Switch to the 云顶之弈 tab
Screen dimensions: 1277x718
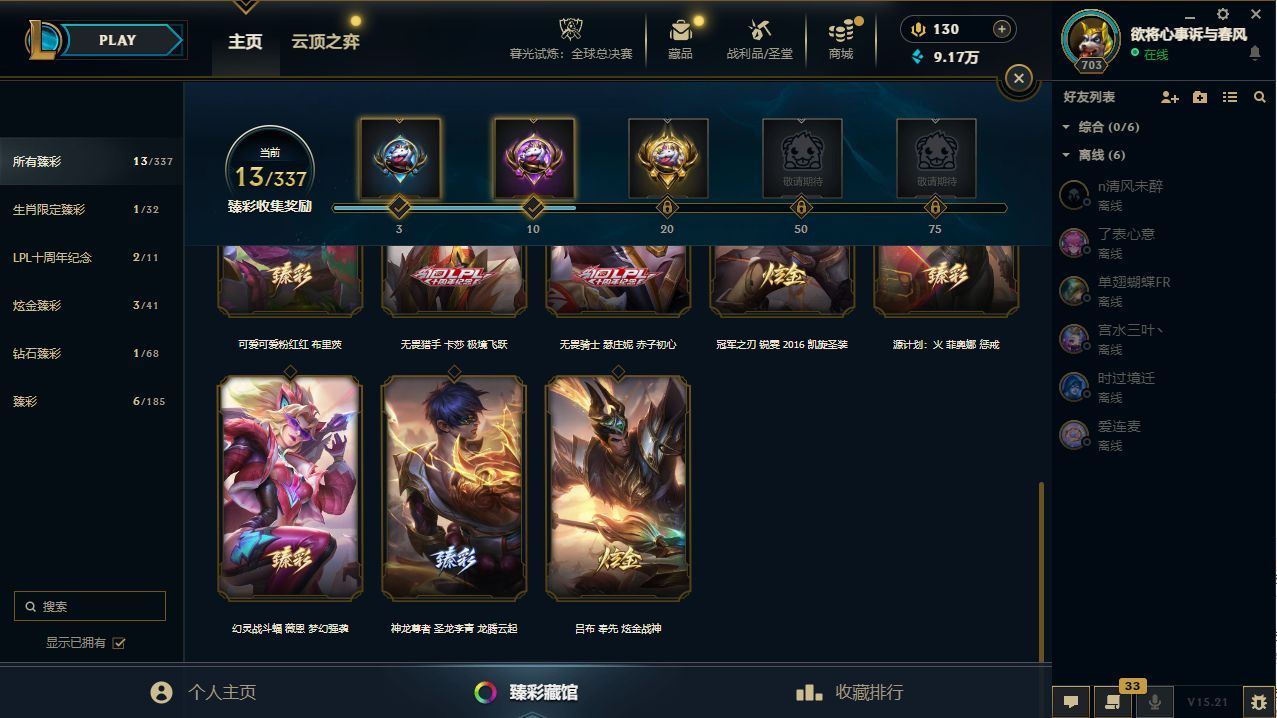[325, 41]
